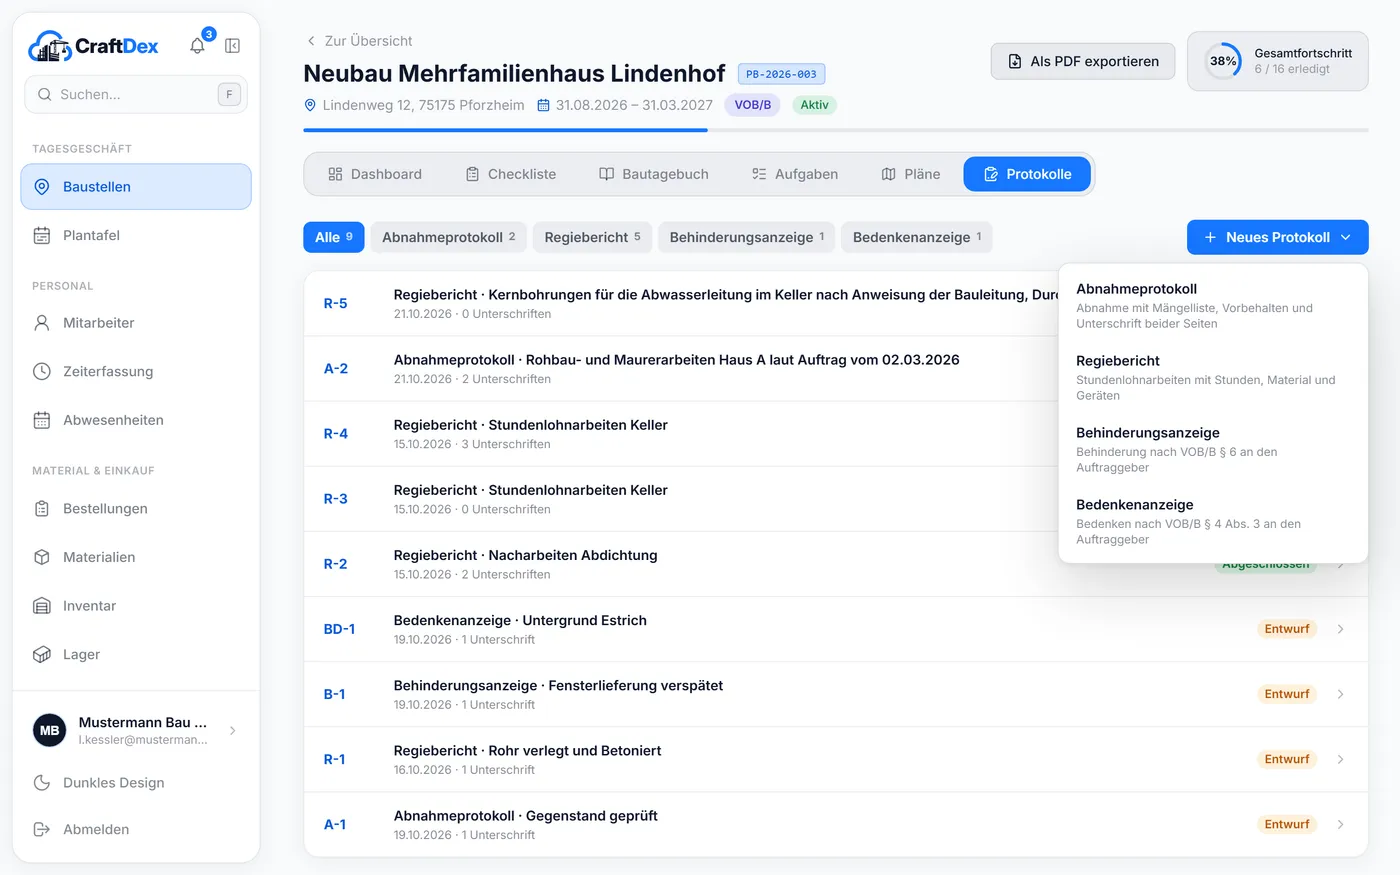Viewport: 1400px width, 875px height.
Task: Go back via Zur Übersicht link
Action: coord(359,41)
